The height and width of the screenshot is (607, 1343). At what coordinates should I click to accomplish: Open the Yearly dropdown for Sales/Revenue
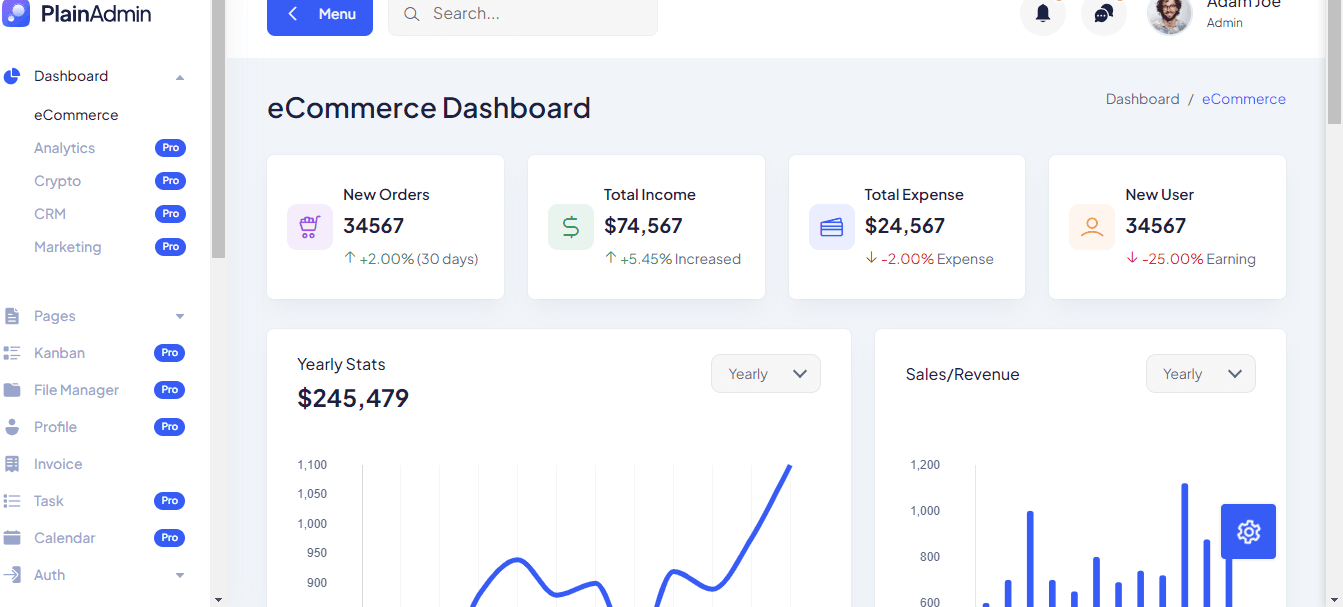click(x=1201, y=373)
